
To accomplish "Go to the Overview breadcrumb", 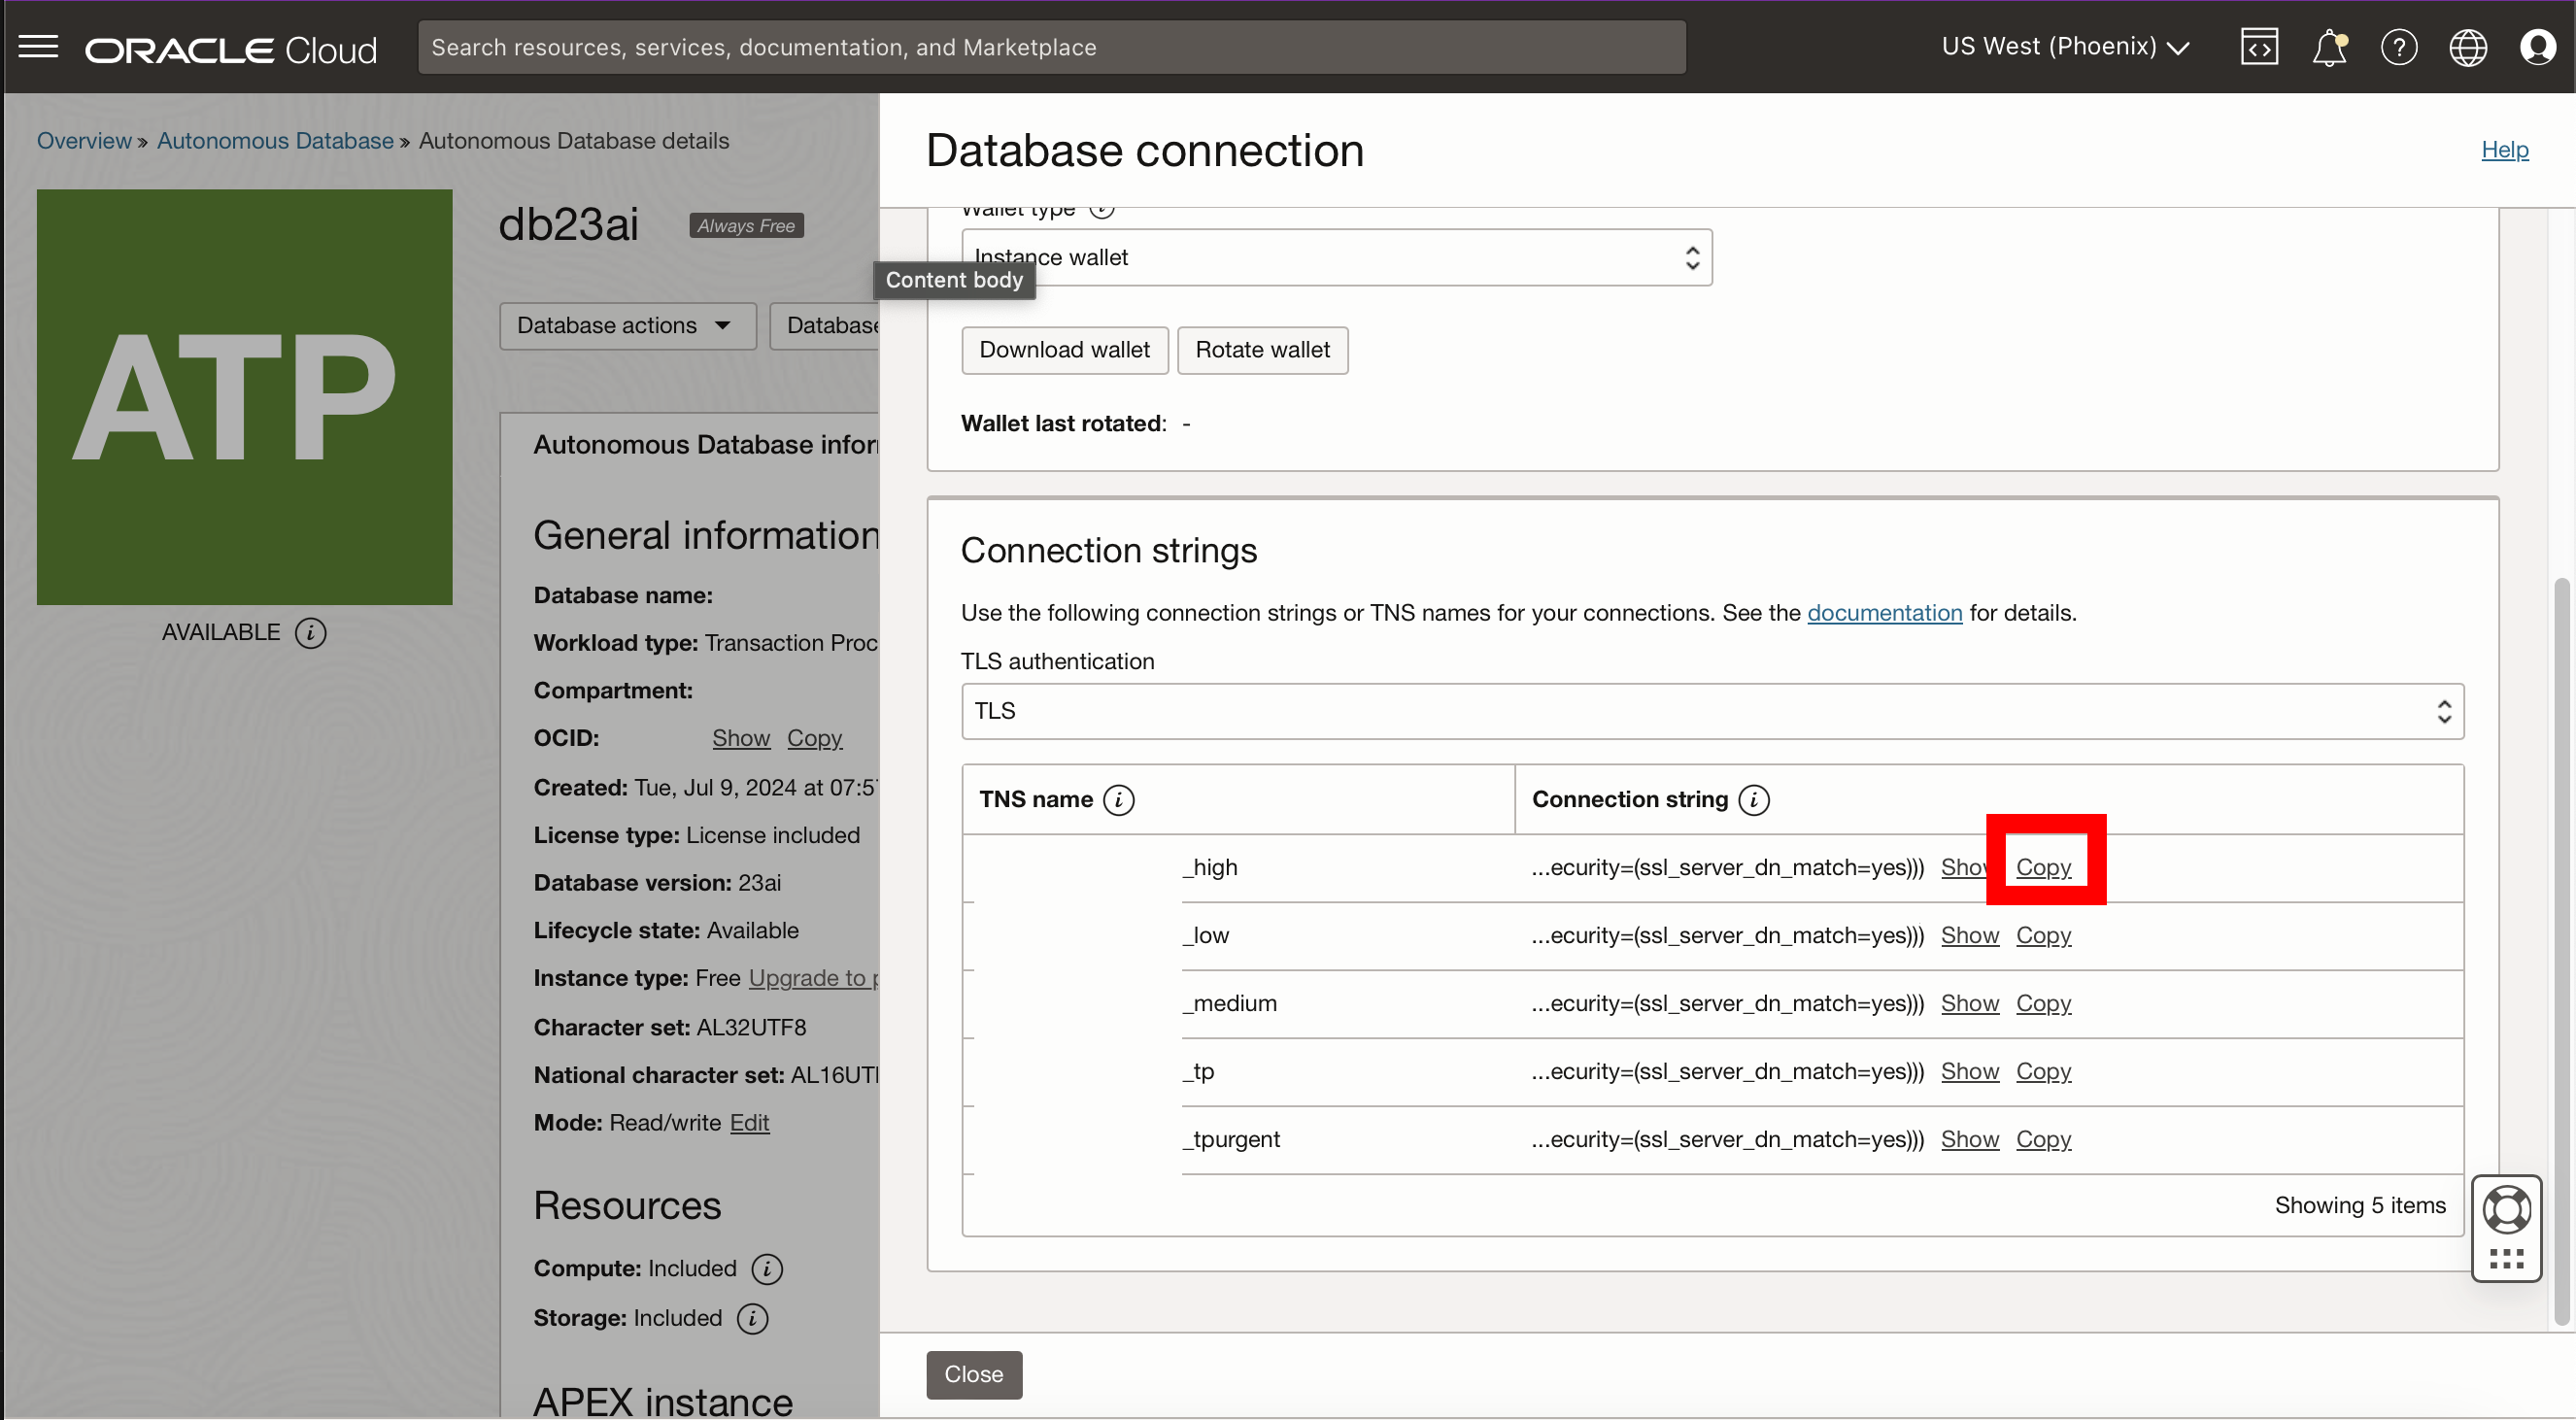I will 84,141.
